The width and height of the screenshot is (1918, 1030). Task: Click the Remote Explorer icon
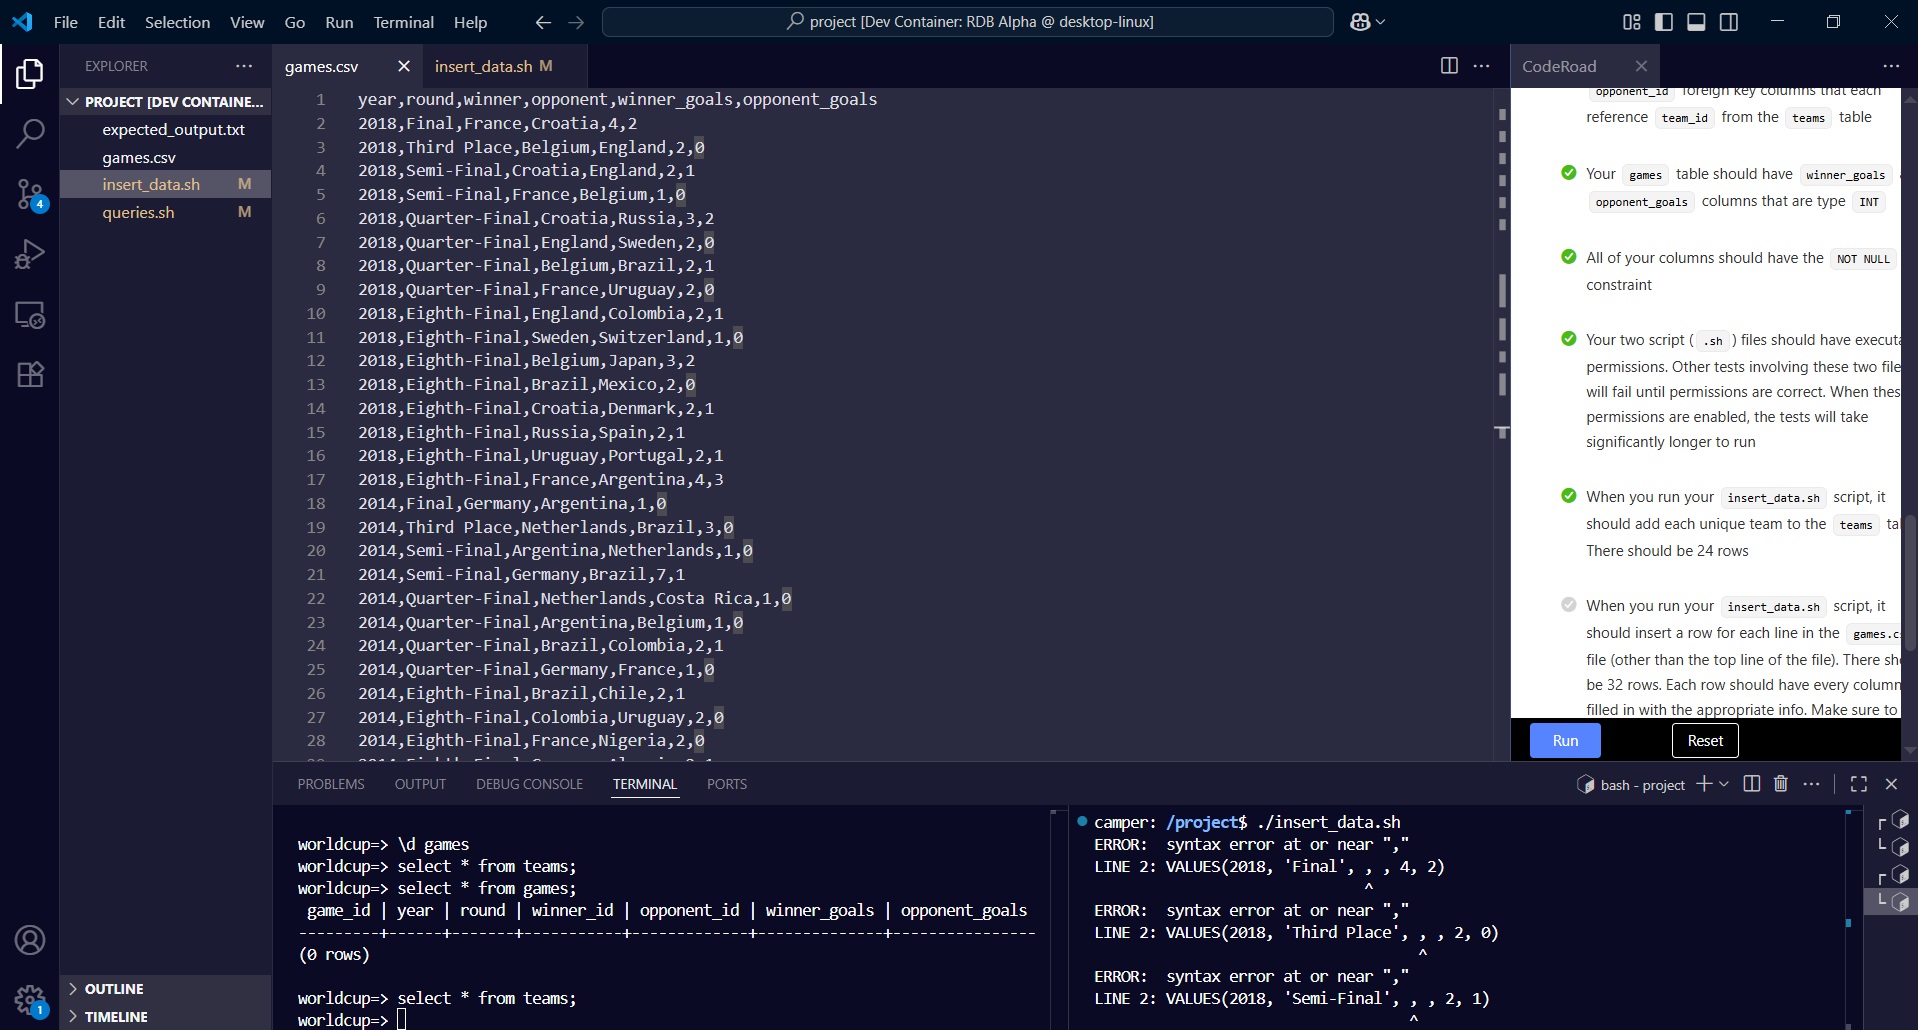tap(30, 315)
